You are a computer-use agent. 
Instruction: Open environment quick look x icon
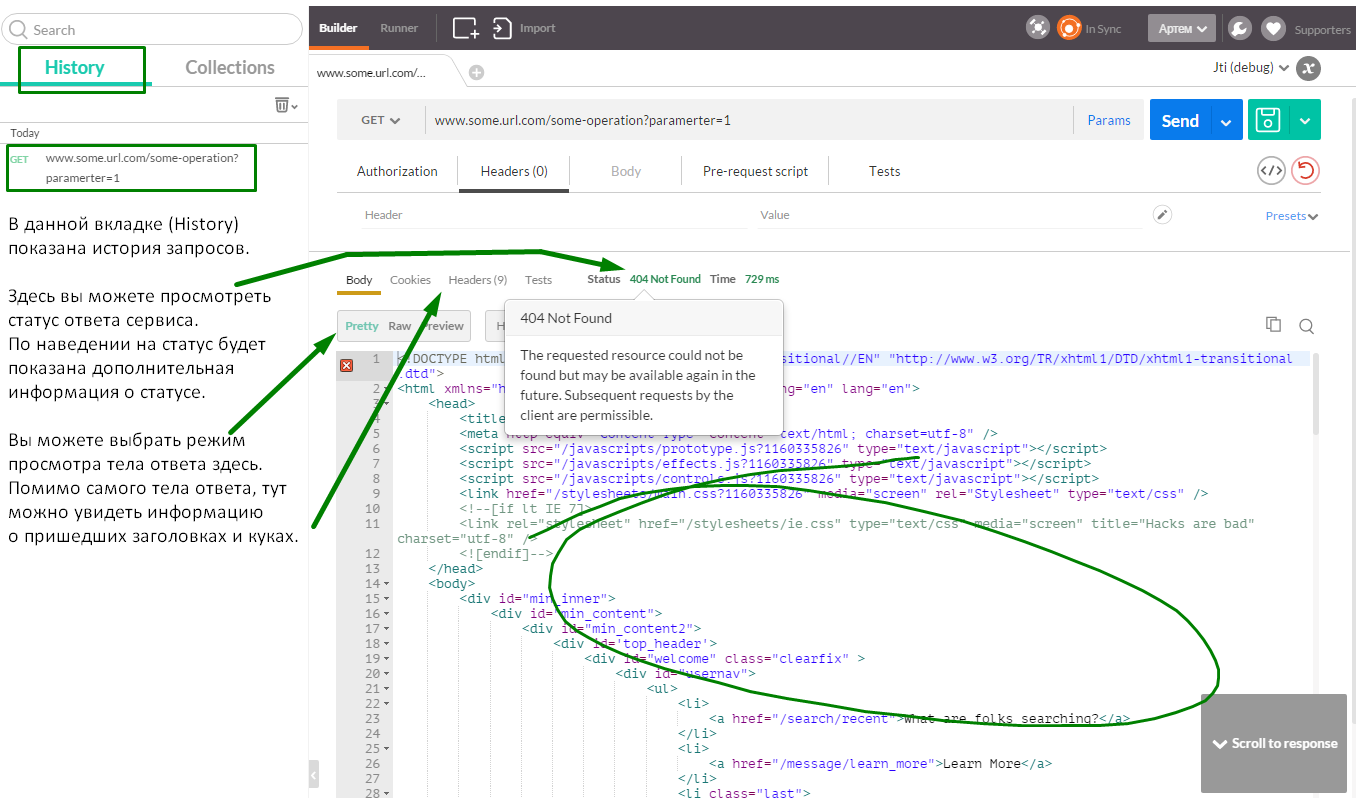[1308, 68]
